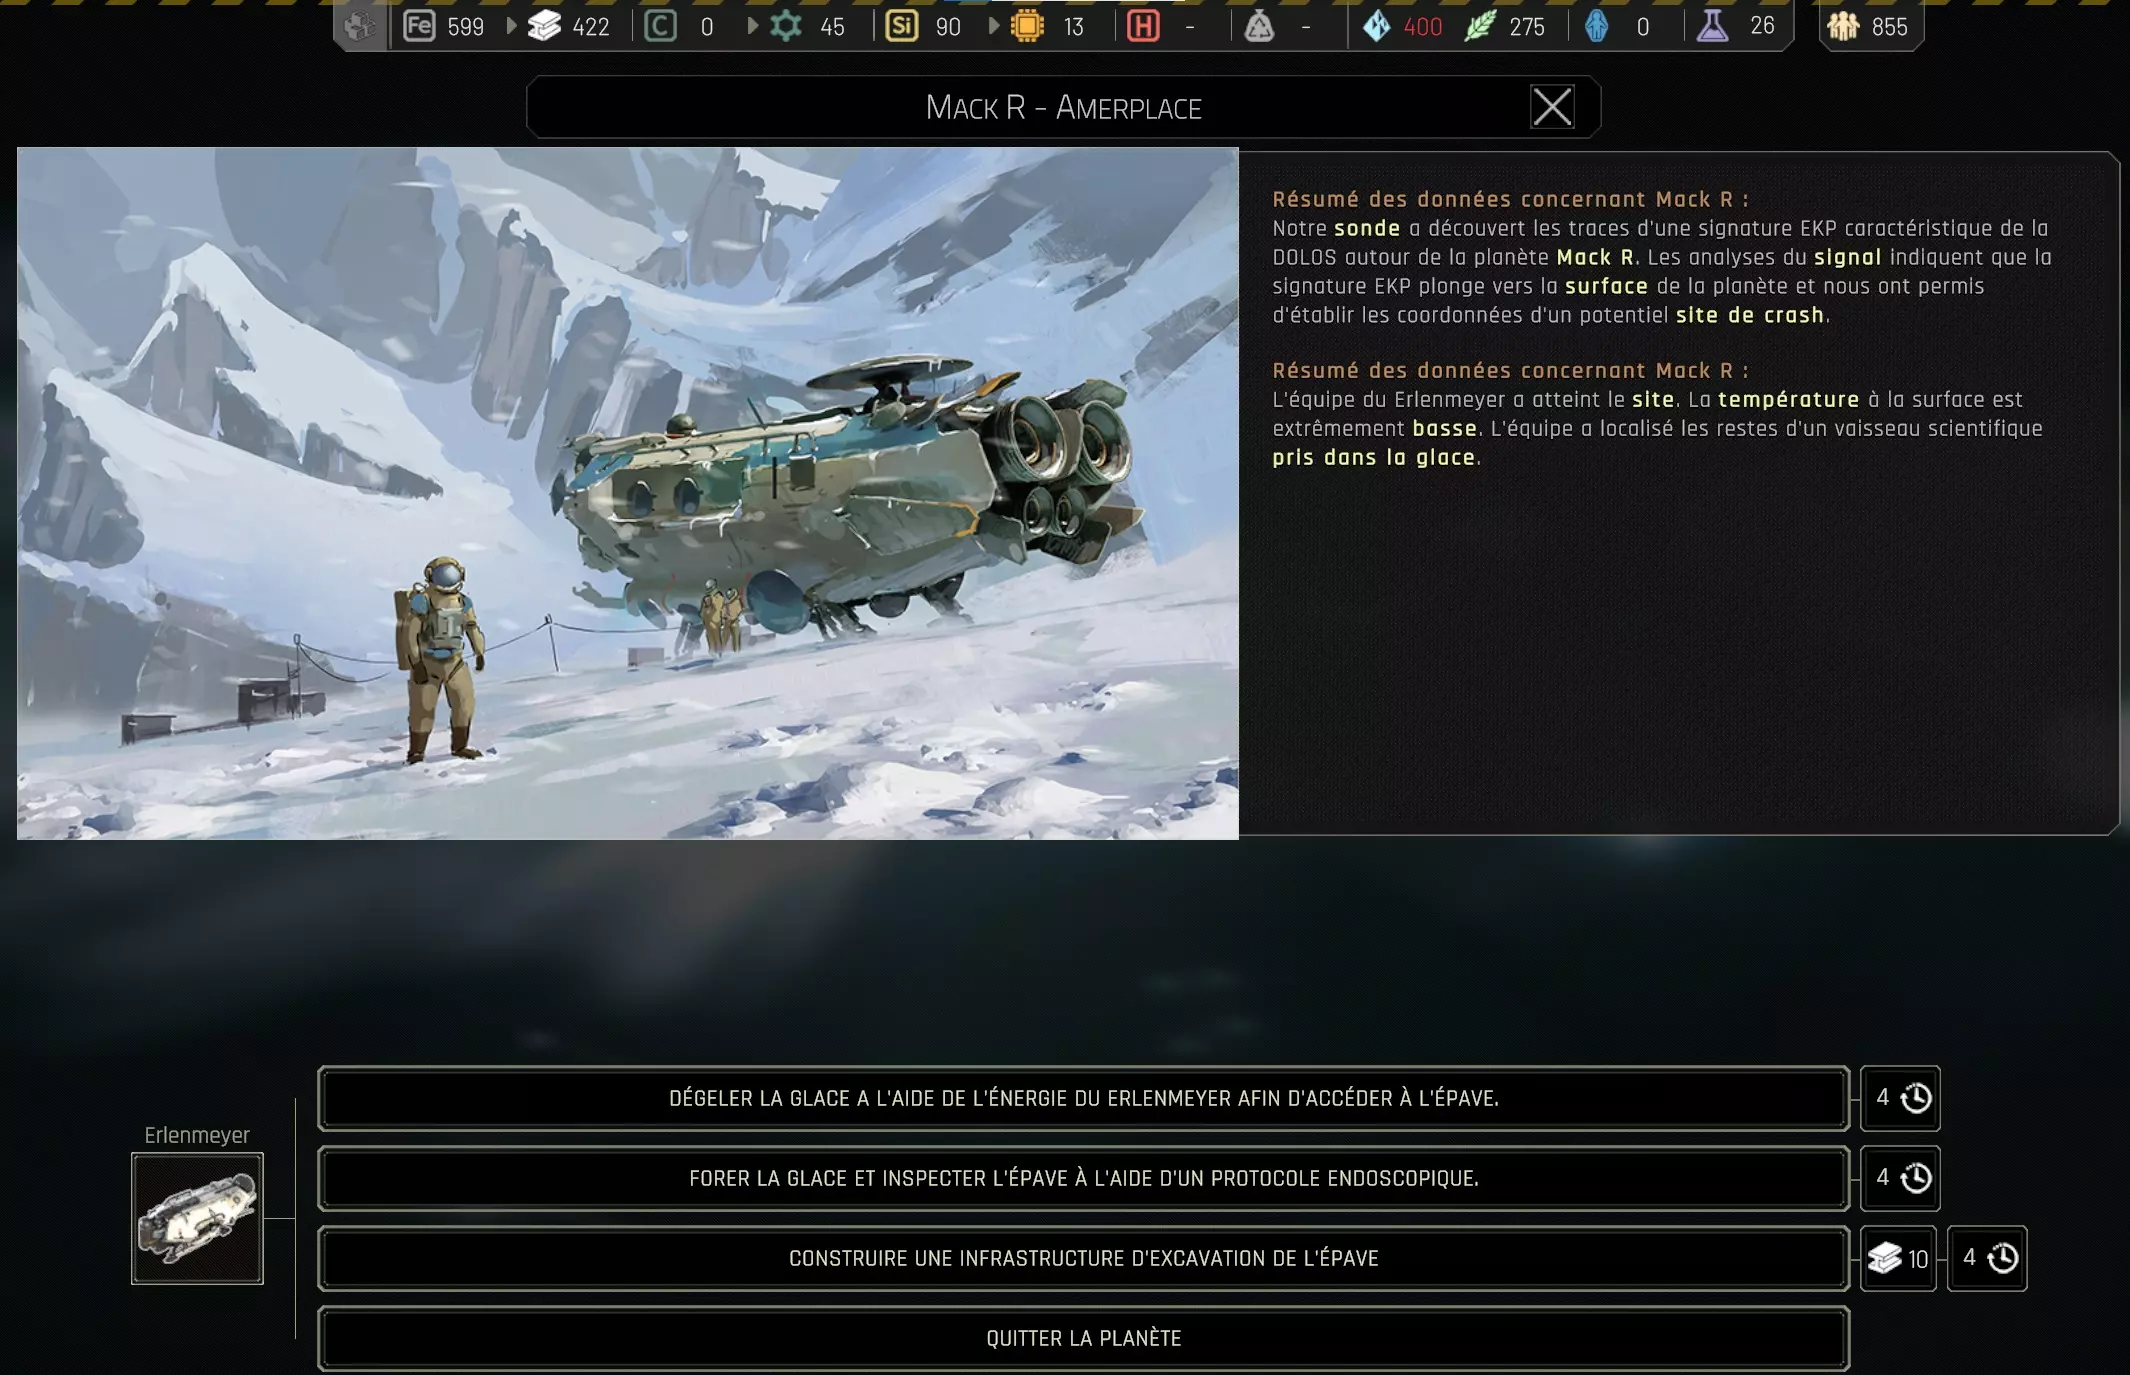Expand the iron to metal conversion arrow

tap(511, 26)
